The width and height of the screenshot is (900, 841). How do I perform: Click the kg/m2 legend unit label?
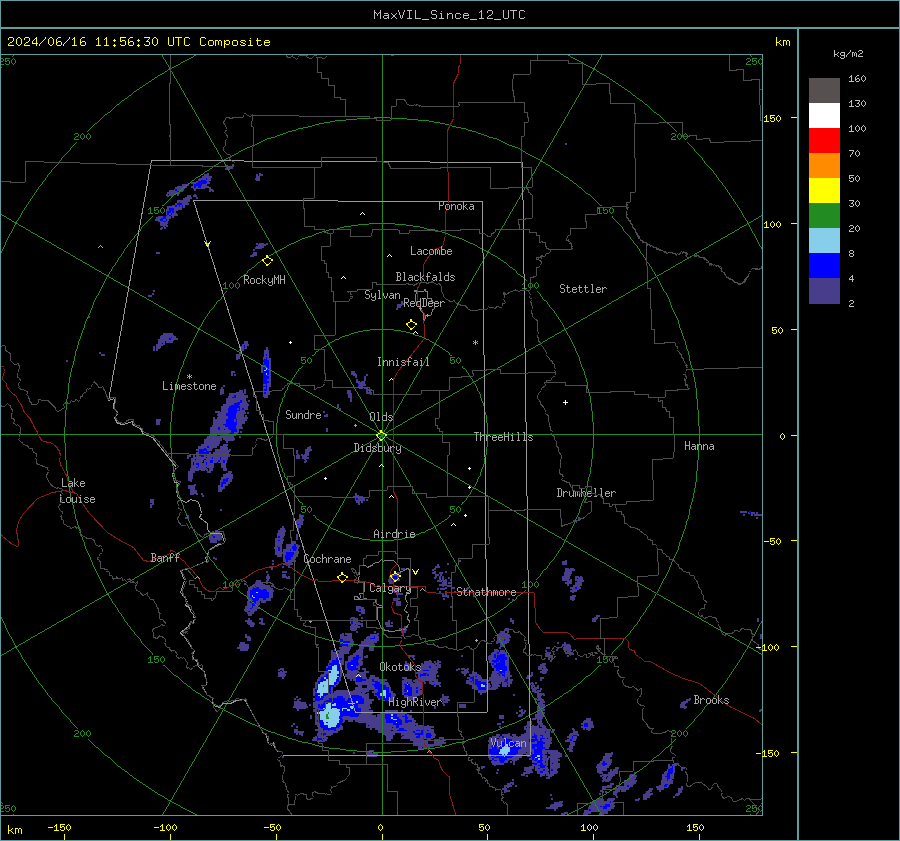click(848, 53)
